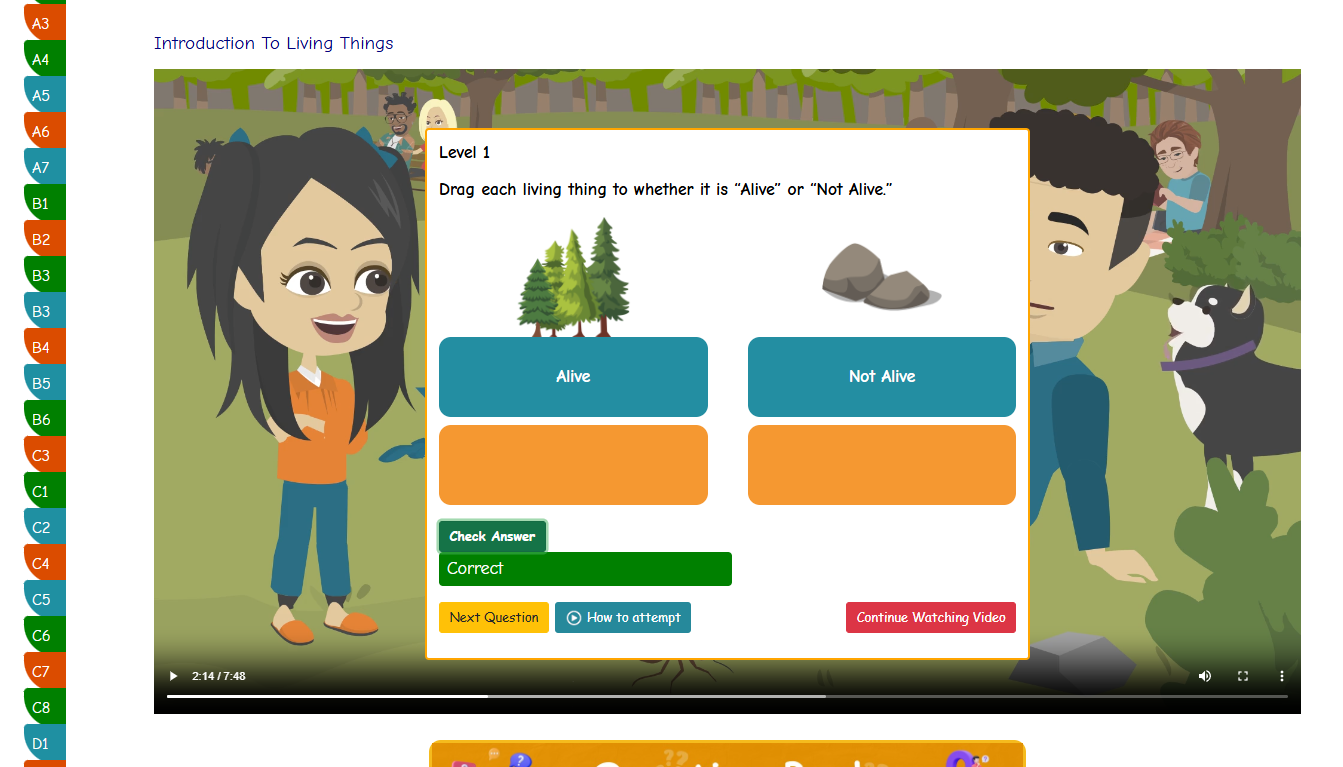The width and height of the screenshot is (1343, 767).
Task: Mute the video with the speaker icon
Action: [1204, 676]
